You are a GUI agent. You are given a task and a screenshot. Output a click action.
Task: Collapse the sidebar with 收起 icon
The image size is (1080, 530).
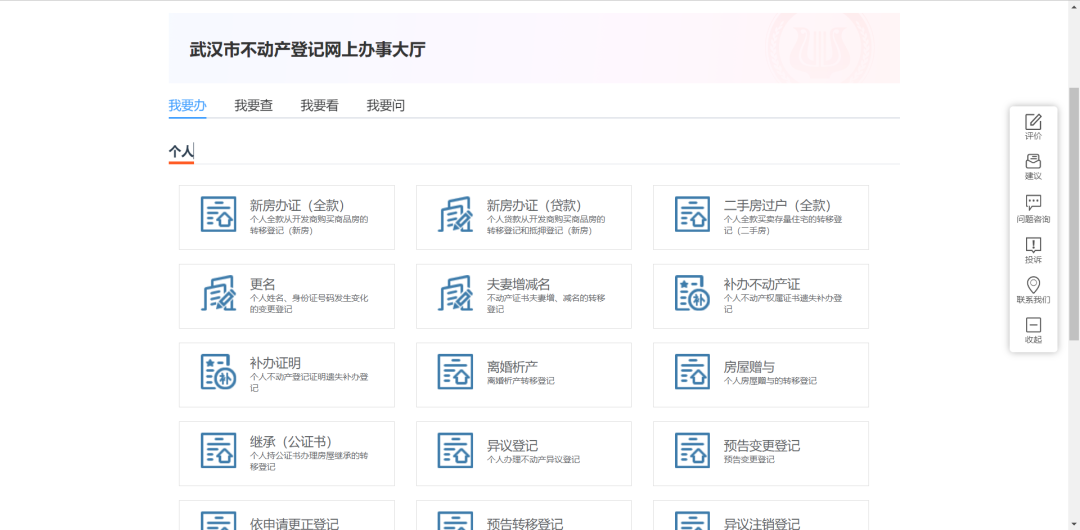point(1033,325)
